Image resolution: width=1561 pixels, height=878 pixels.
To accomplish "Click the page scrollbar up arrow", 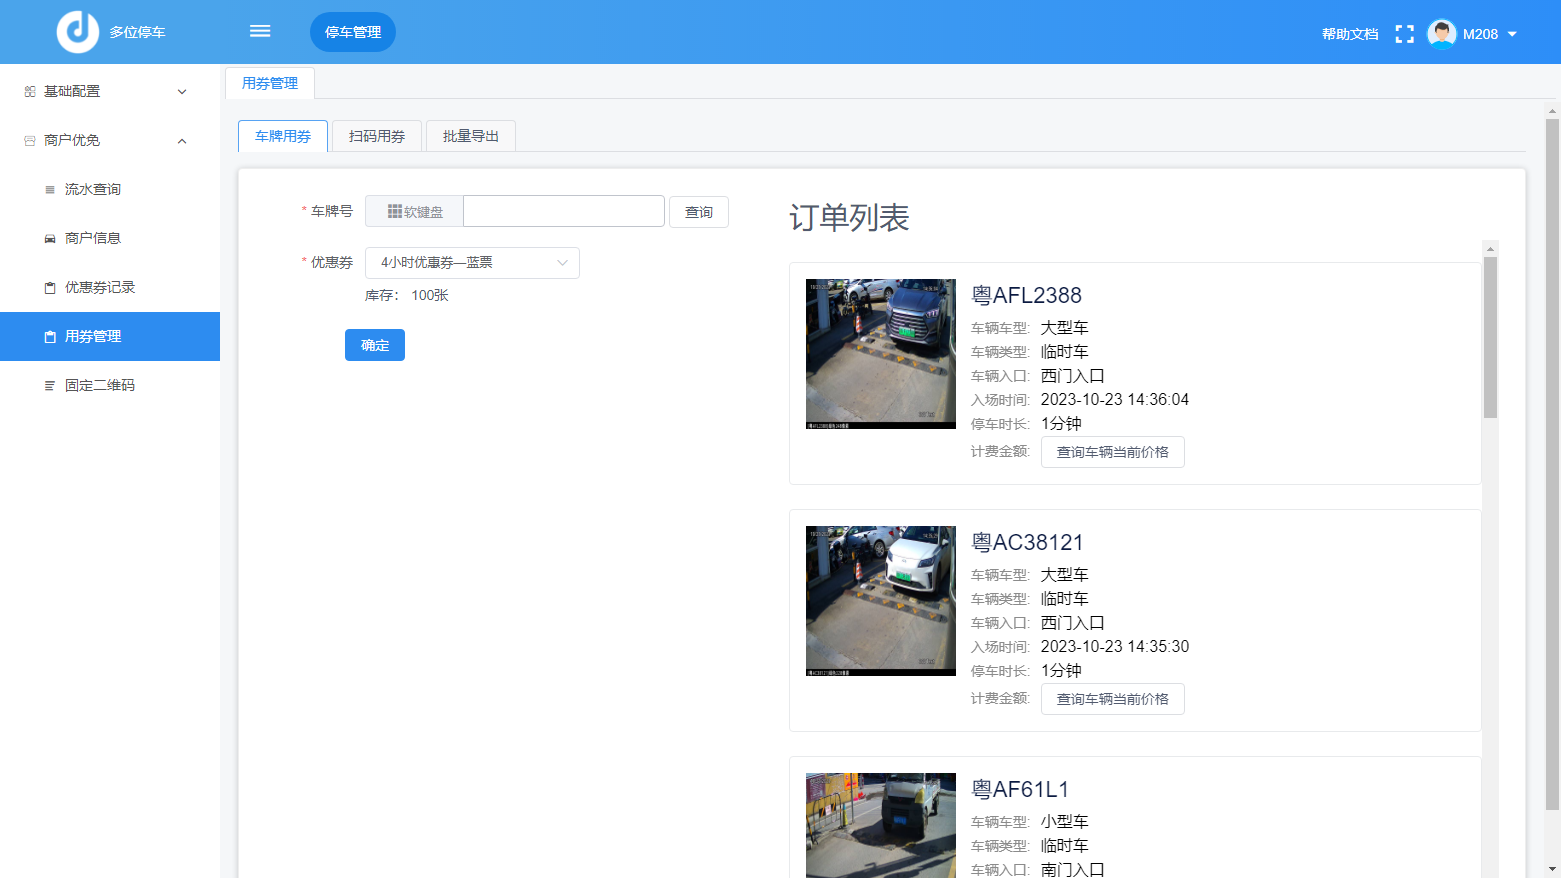I will (1552, 110).
